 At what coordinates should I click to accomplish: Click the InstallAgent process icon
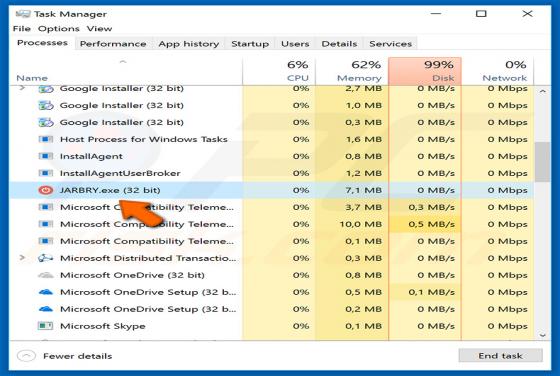tap(46, 156)
